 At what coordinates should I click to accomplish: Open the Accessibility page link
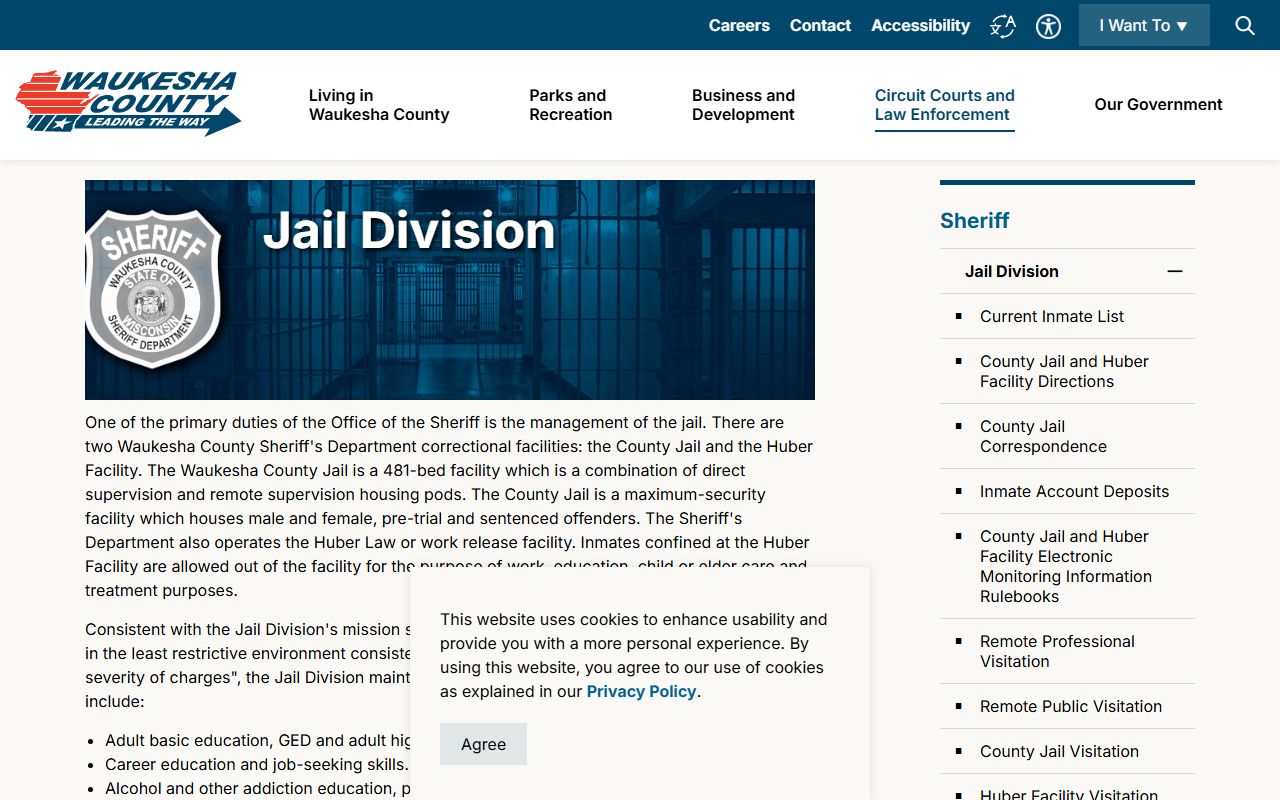[920, 25]
